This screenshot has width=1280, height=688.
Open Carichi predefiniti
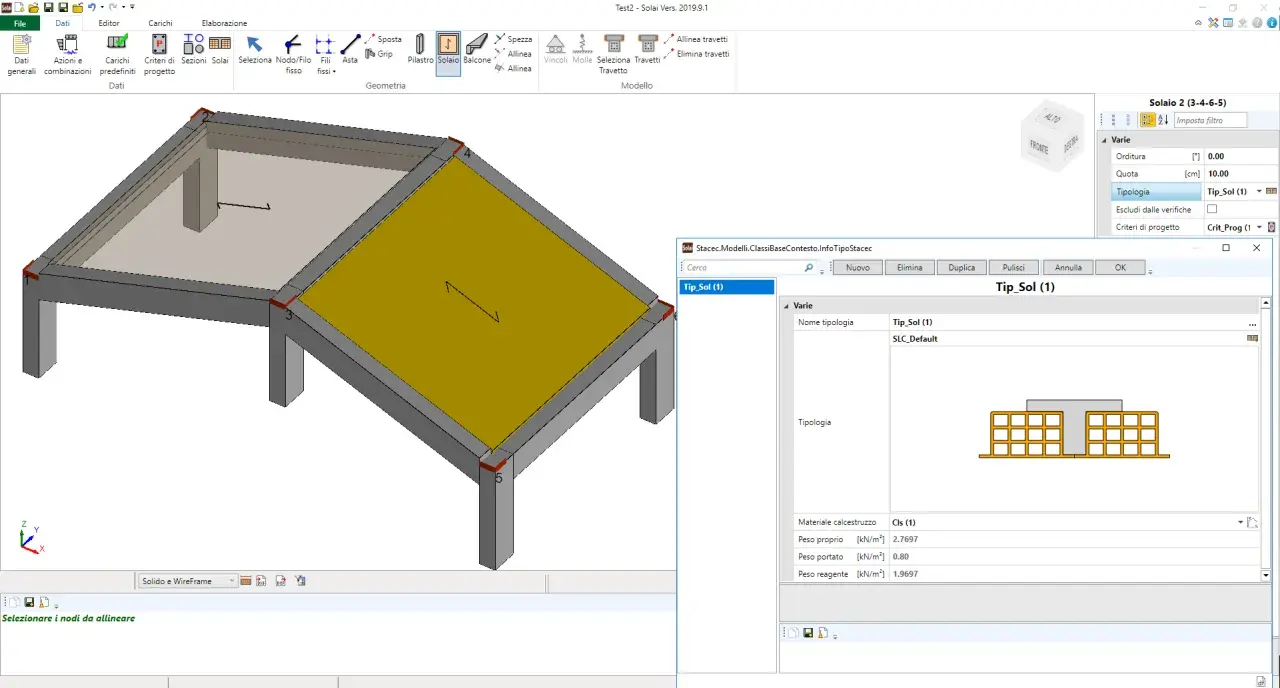(x=117, y=54)
